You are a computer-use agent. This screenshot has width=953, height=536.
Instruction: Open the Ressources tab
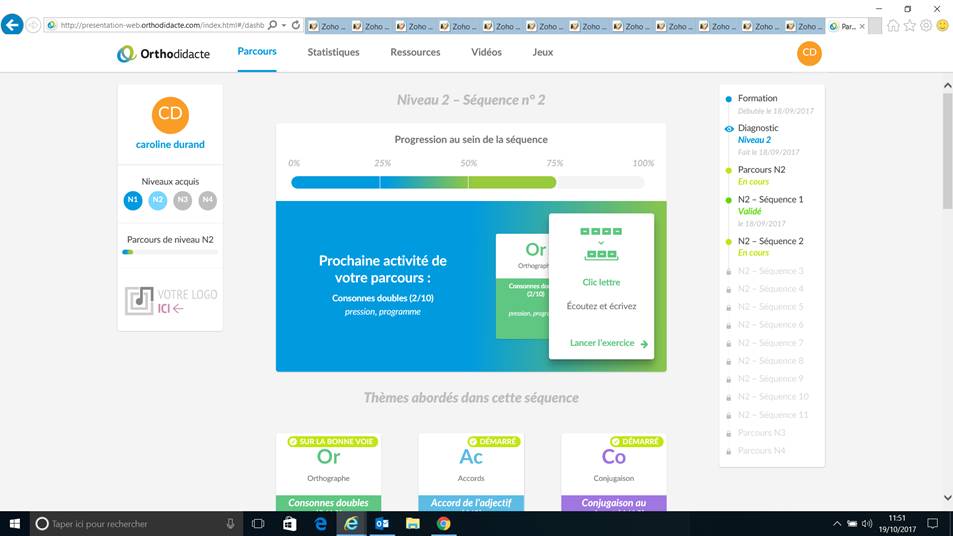coord(415,52)
